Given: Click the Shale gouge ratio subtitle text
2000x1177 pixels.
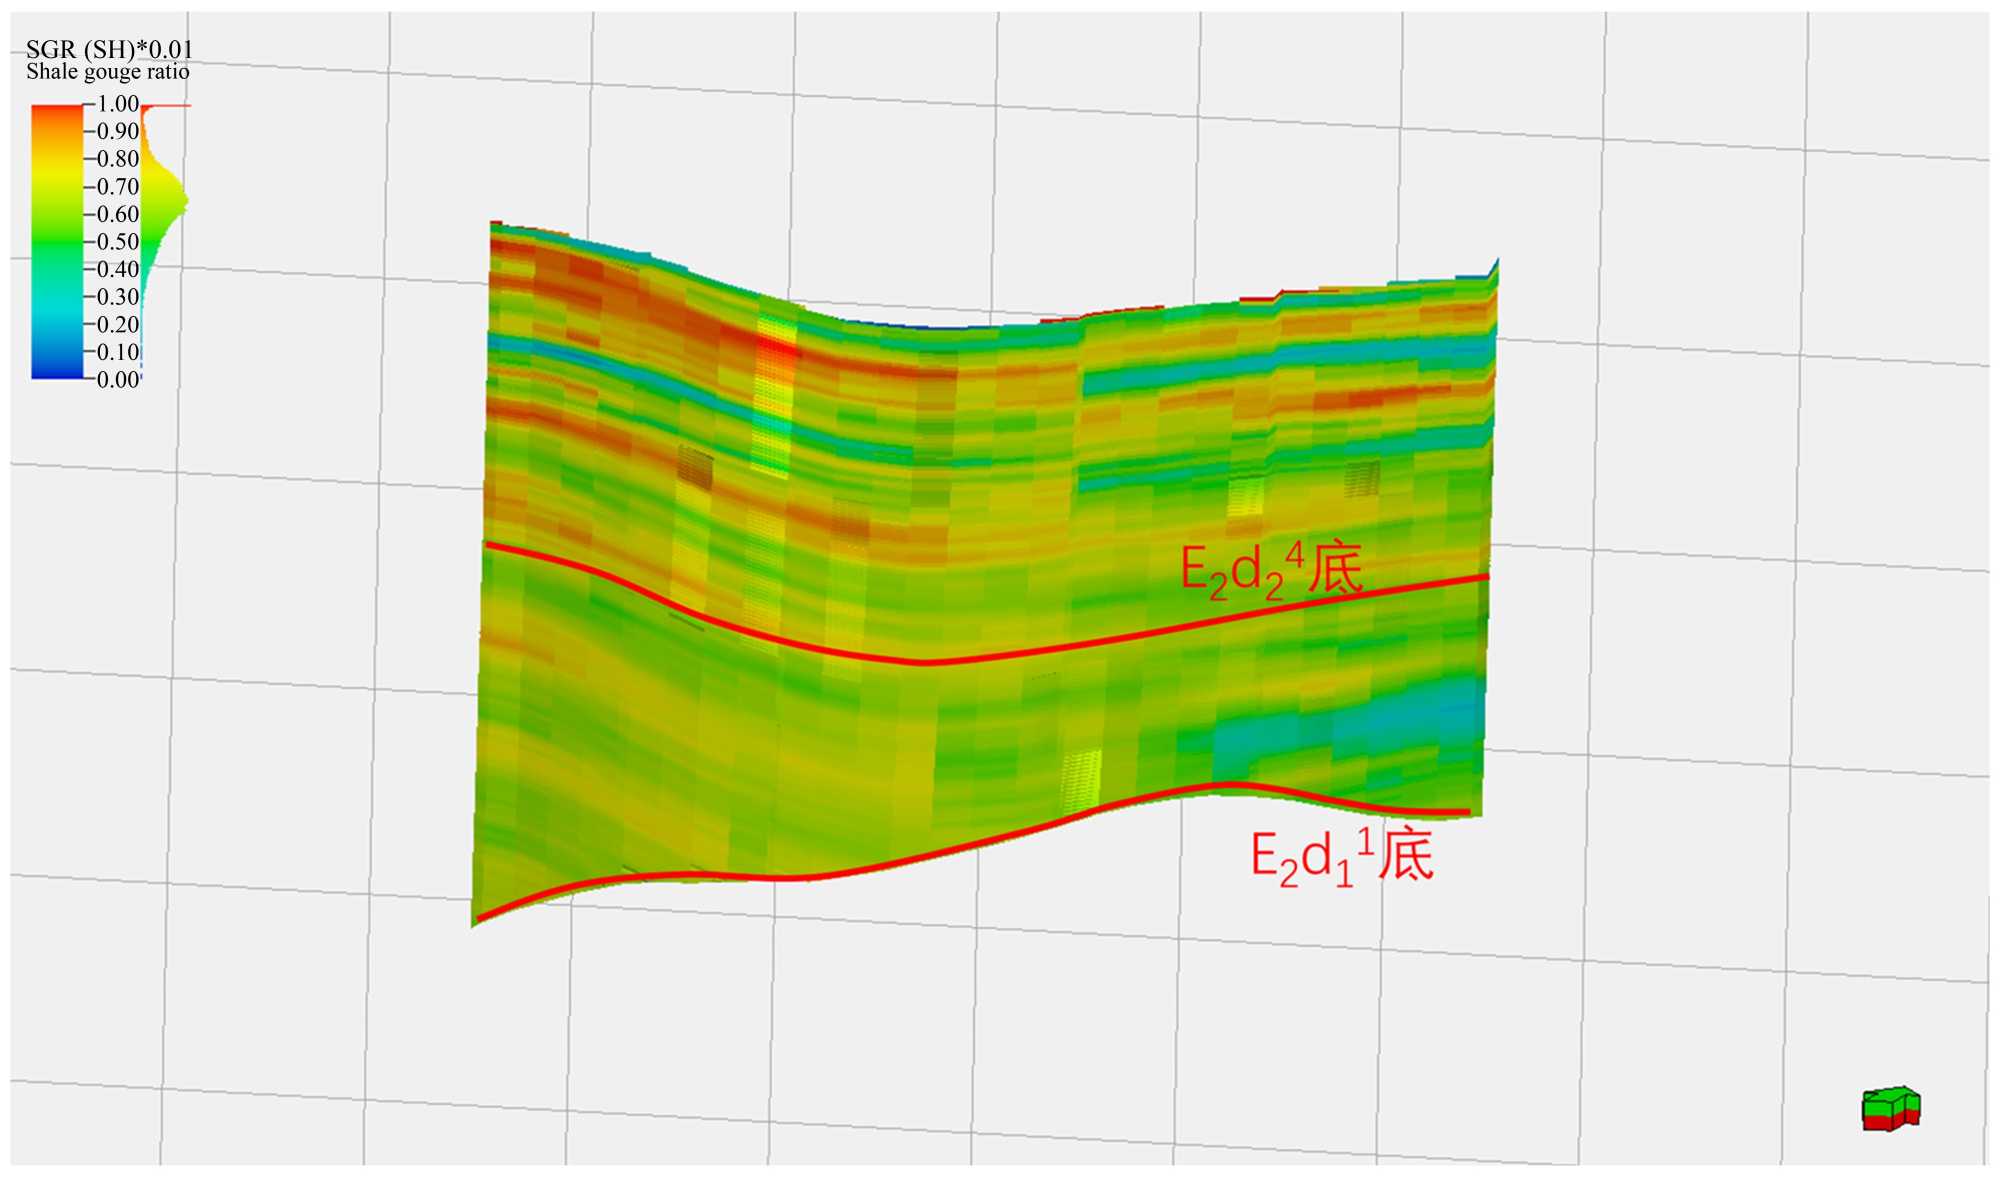Looking at the screenshot, I should pos(107,72).
